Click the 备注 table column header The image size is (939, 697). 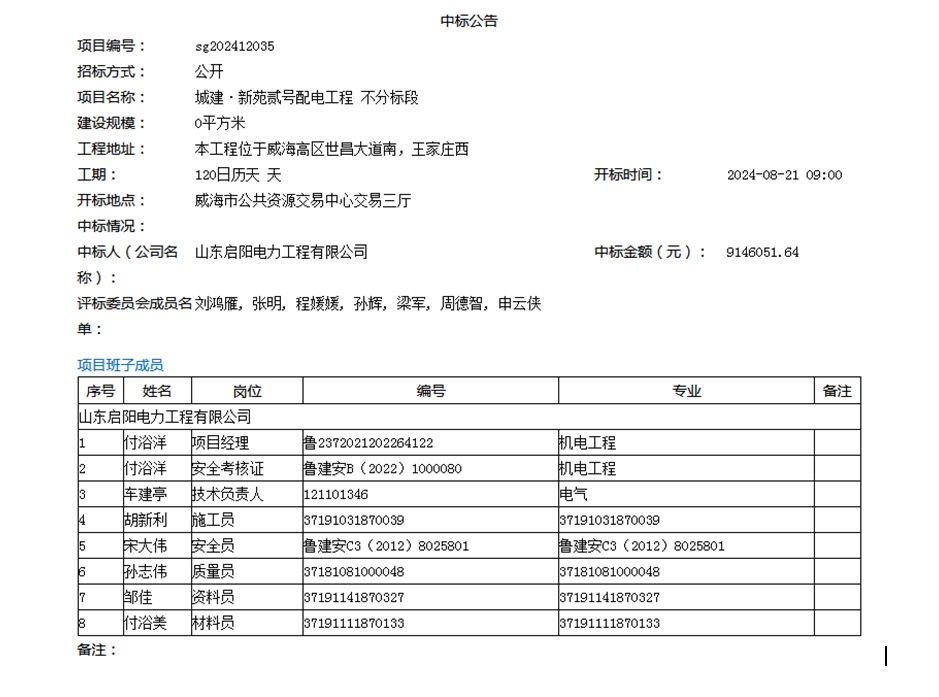[837, 391]
